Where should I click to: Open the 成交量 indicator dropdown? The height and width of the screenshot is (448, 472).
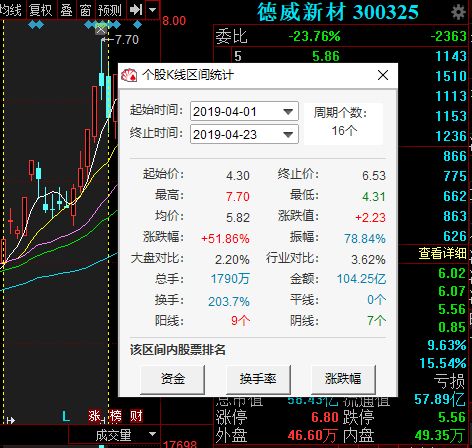[152, 434]
